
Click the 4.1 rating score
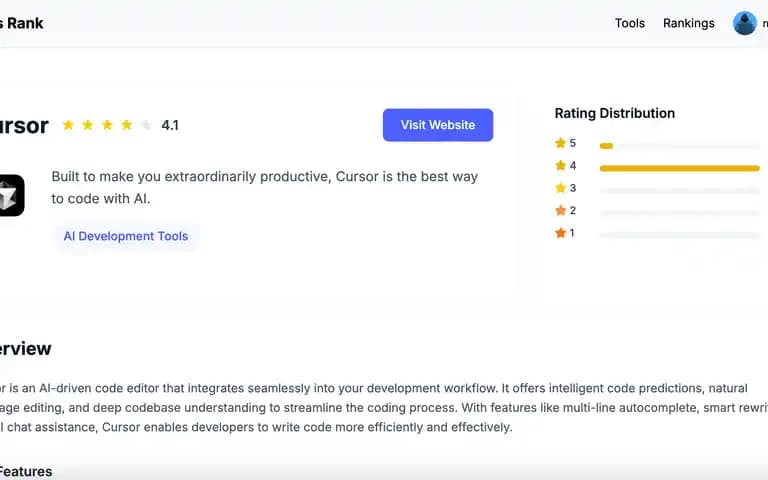click(170, 125)
